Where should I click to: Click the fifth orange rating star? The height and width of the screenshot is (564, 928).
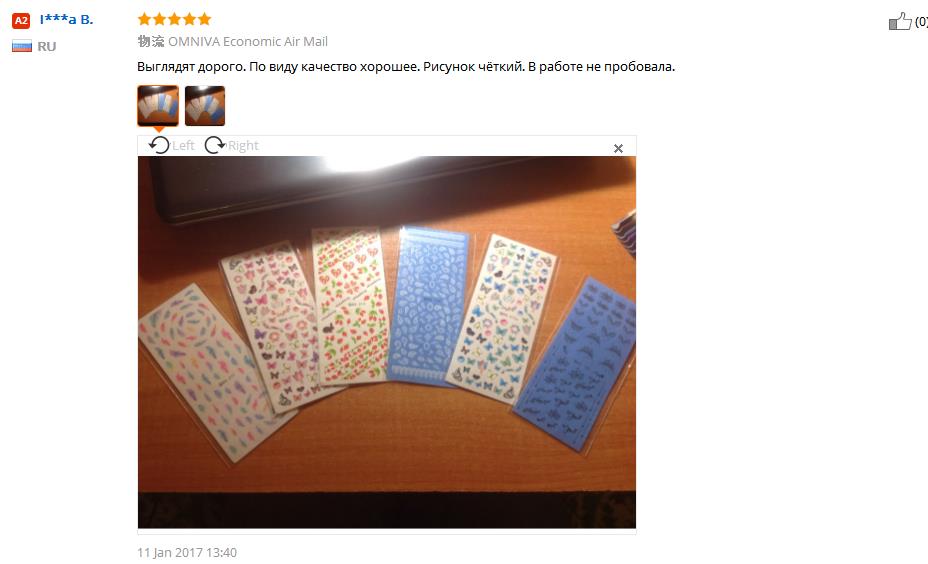(x=205, y=20)
